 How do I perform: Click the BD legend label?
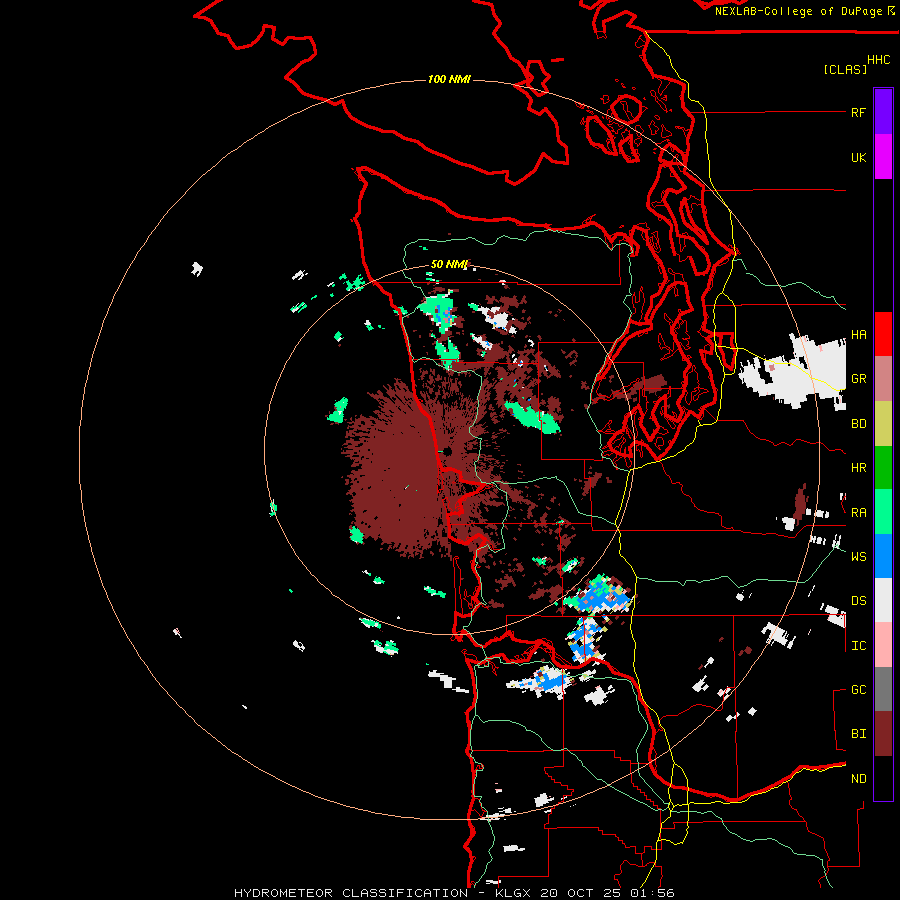coord(858,424)
